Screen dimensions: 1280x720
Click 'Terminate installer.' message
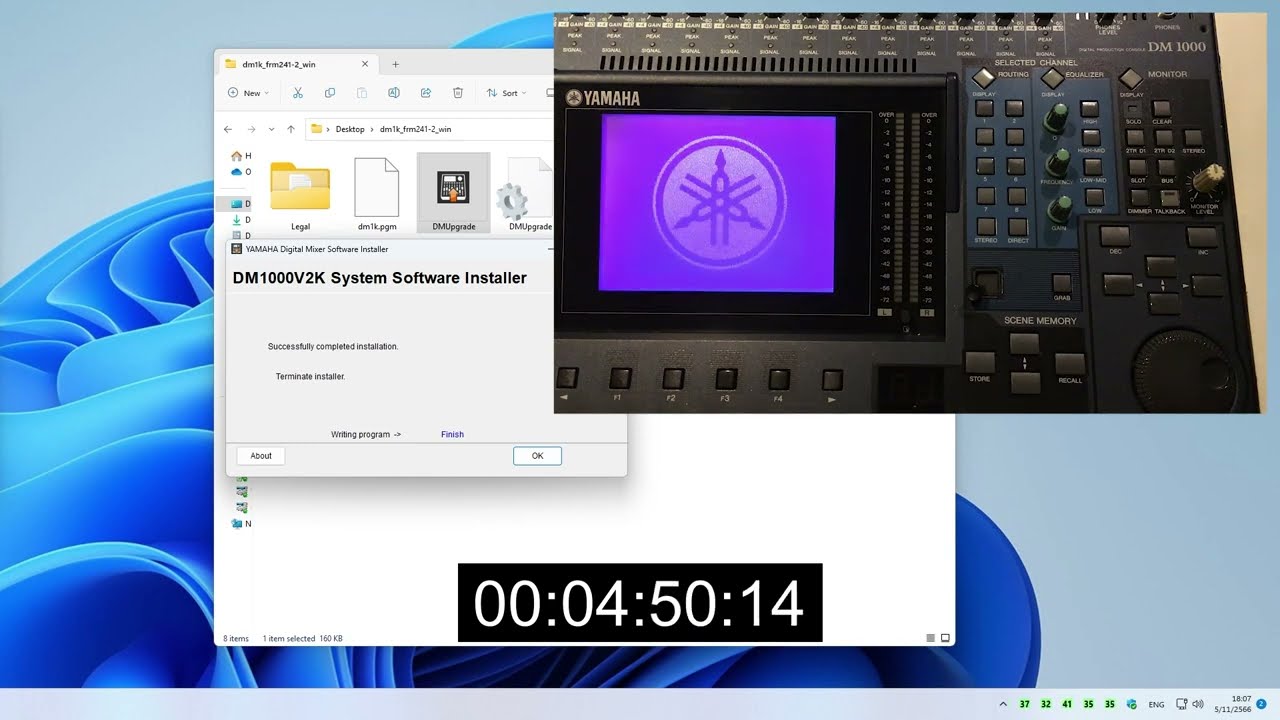[x=310, y=376]
